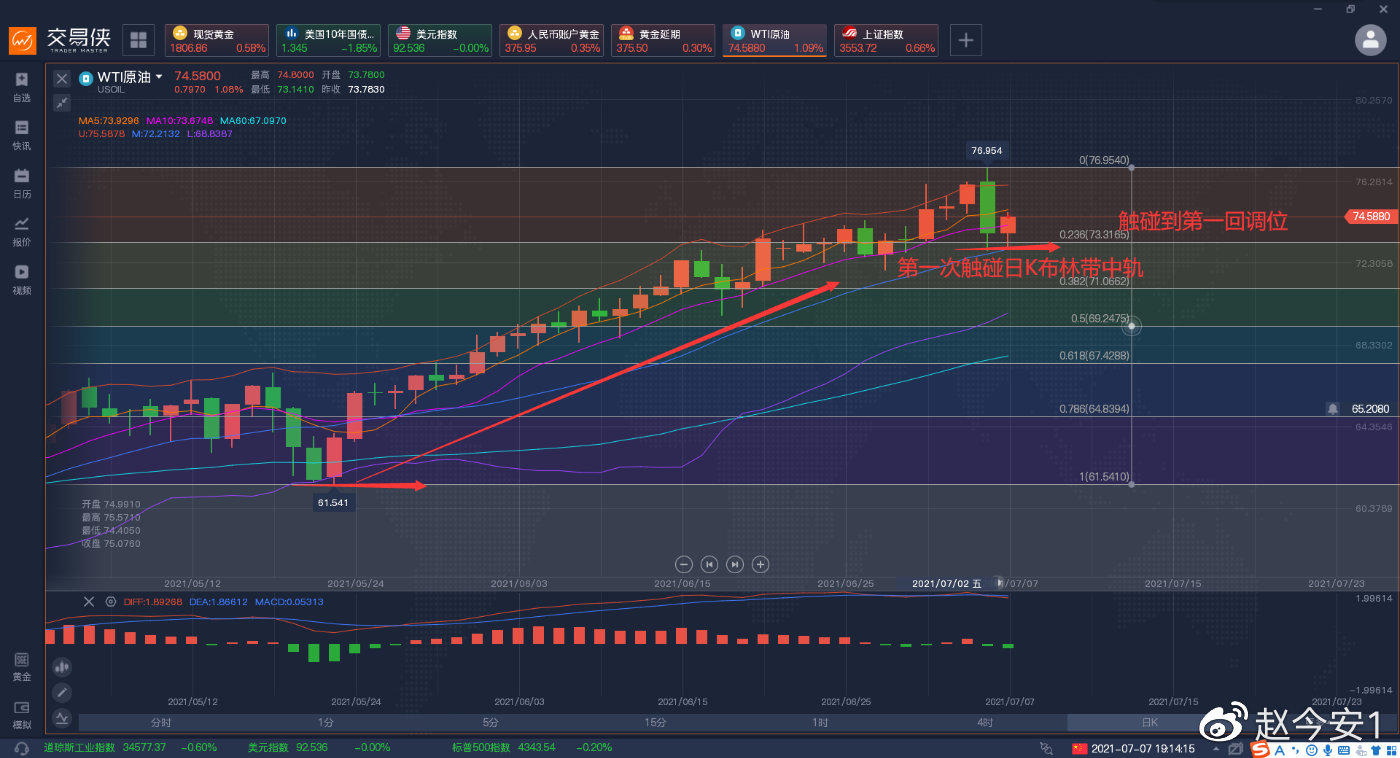Toggle the 65.2080 price alert bell
The height and width of the screenshot is (758, 1400).
(x=1332, y=409)
